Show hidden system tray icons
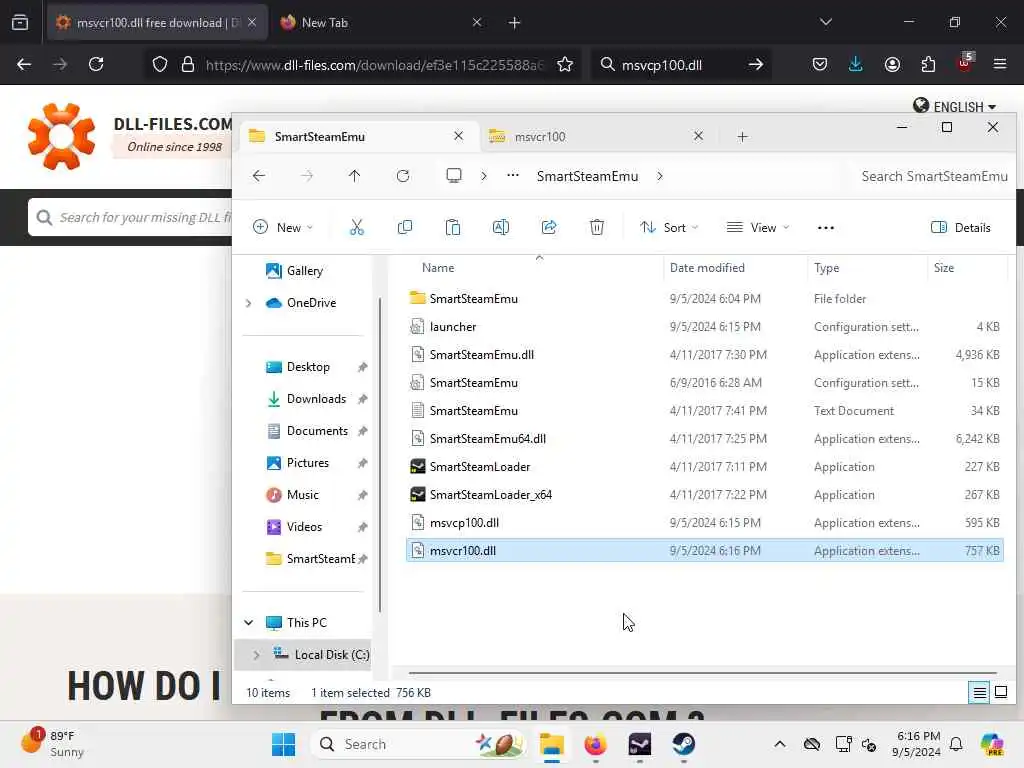1024x768 pixels. click(x=780, y=744)
